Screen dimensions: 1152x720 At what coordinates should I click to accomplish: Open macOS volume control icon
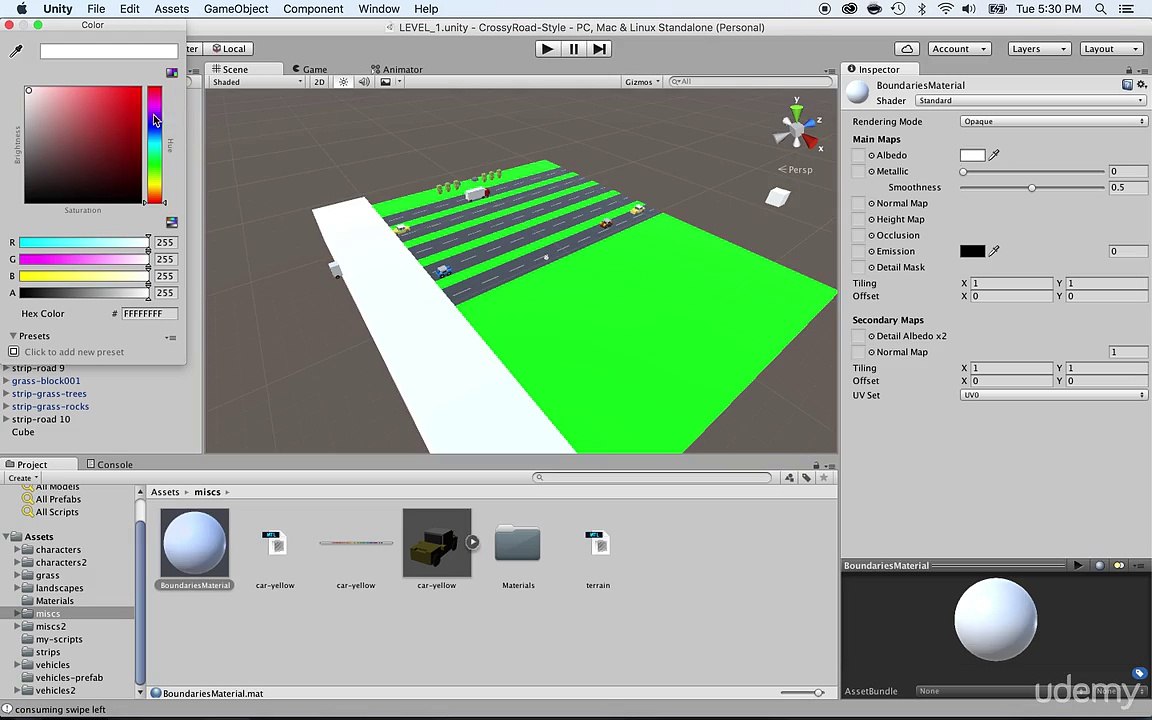(x=969, y=9)
